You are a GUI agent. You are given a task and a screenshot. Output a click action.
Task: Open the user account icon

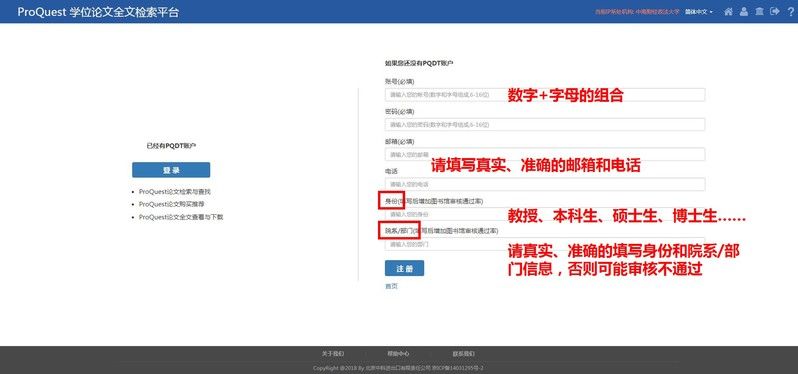(x=744, y=11)
